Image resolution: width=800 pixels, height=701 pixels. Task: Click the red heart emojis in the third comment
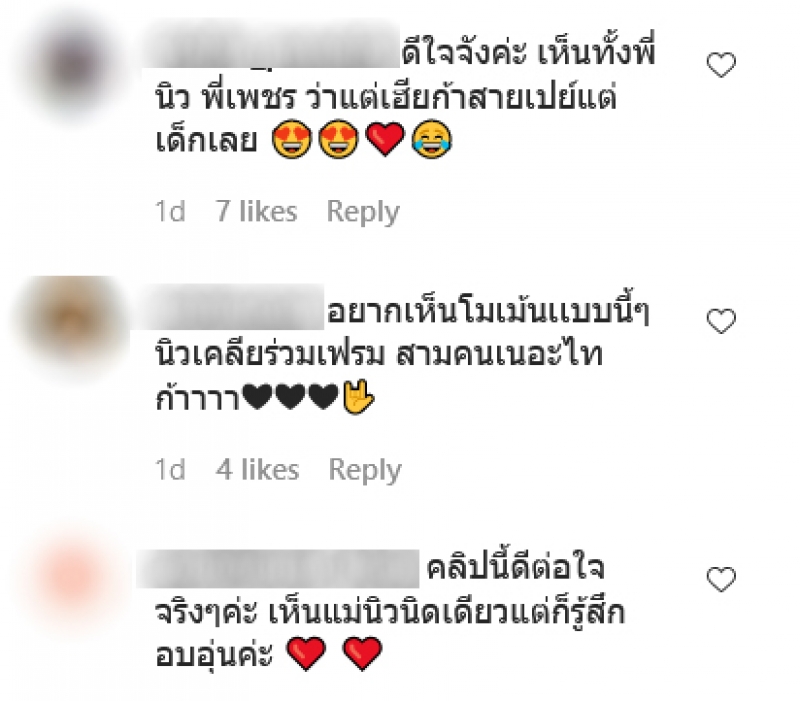pyautogui.click(x=334, y=654)
